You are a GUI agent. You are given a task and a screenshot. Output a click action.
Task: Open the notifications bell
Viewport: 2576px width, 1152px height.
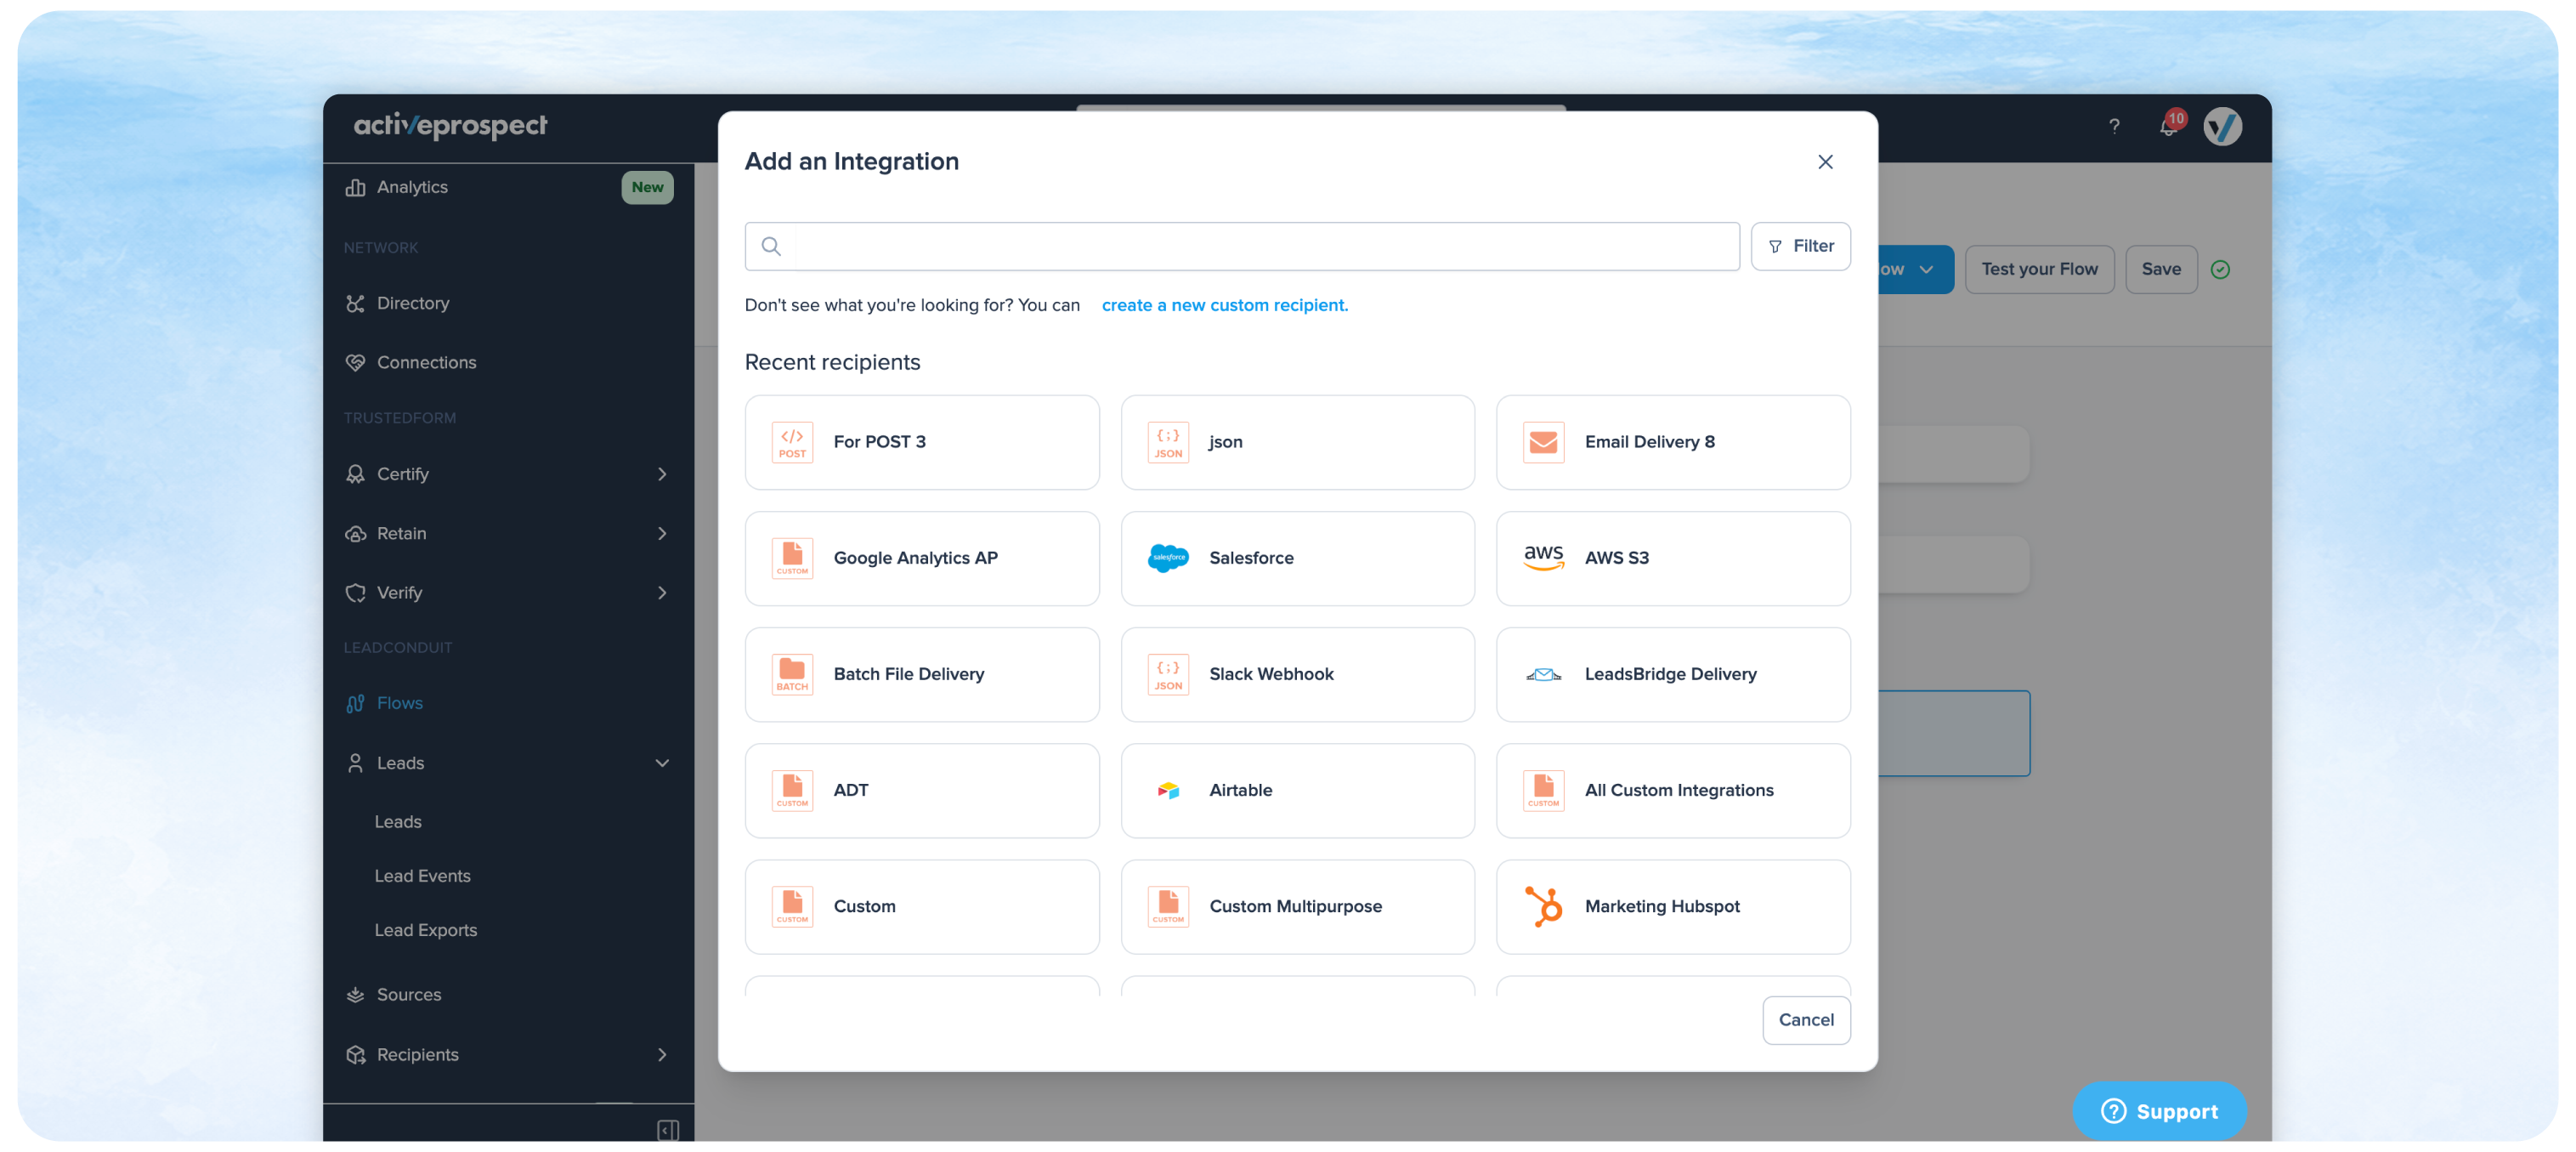(x=2168, y=126)
